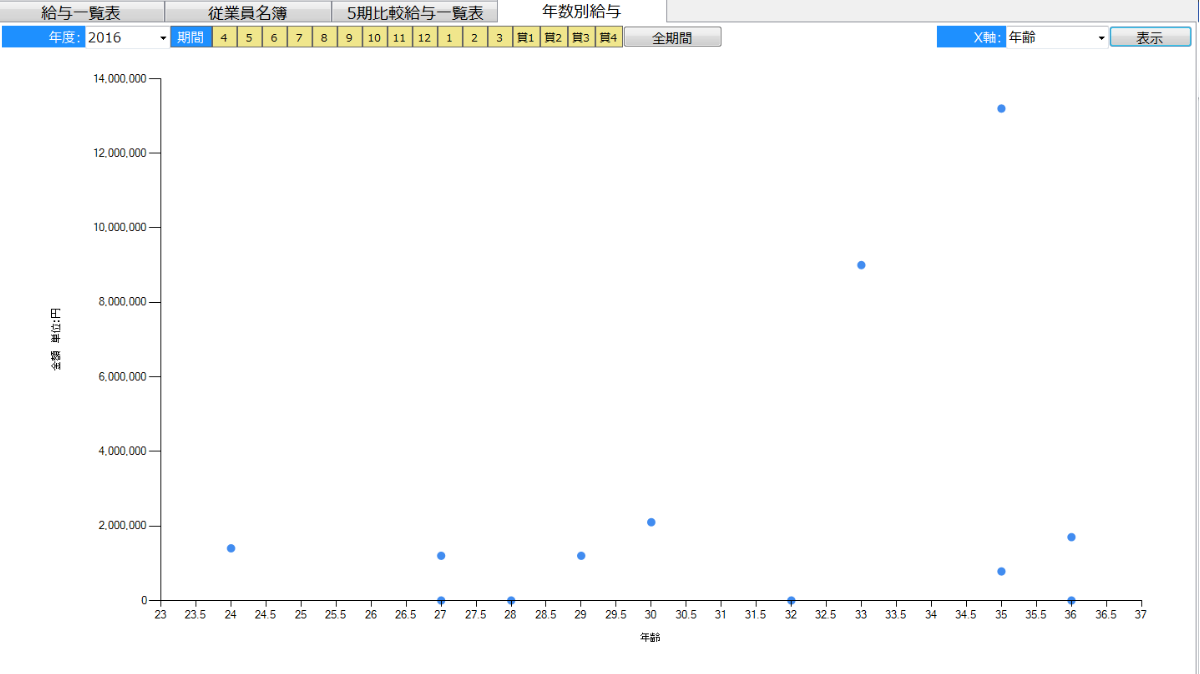Toggle month 10 period button
The image size is (1200, 674).
tap(374, 38)
